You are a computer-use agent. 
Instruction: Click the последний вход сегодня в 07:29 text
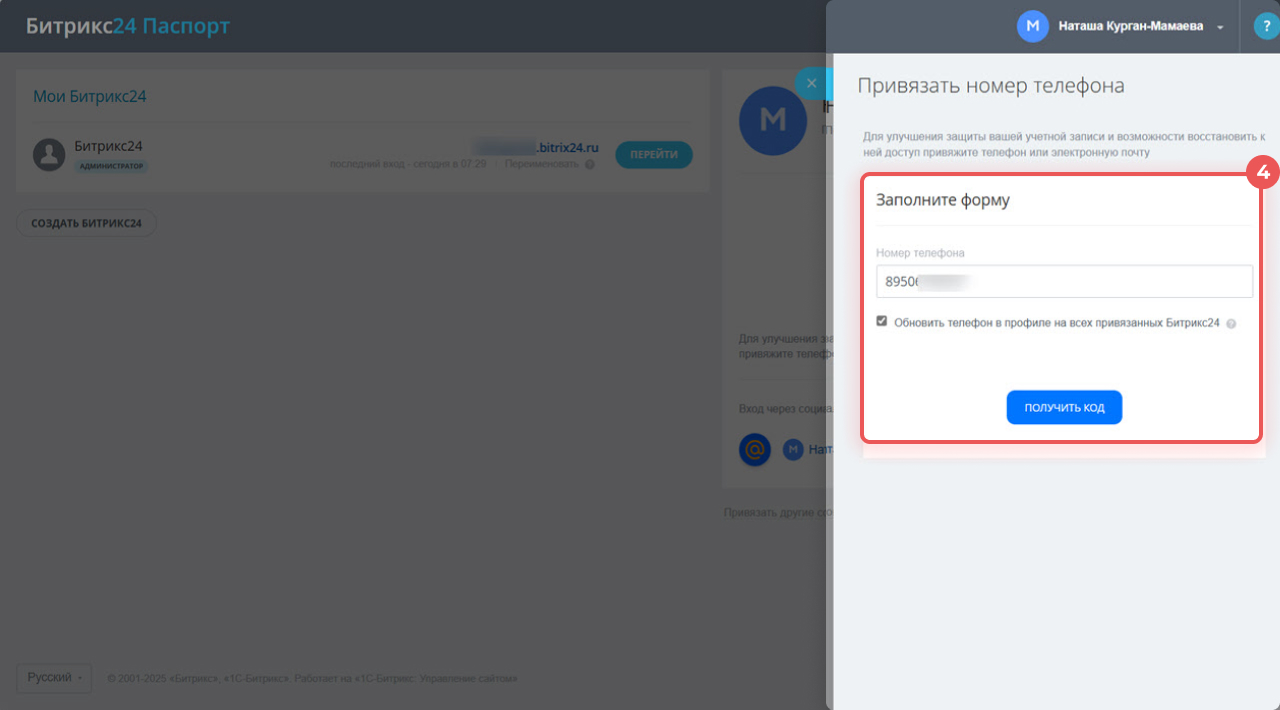tap(408, 164)
